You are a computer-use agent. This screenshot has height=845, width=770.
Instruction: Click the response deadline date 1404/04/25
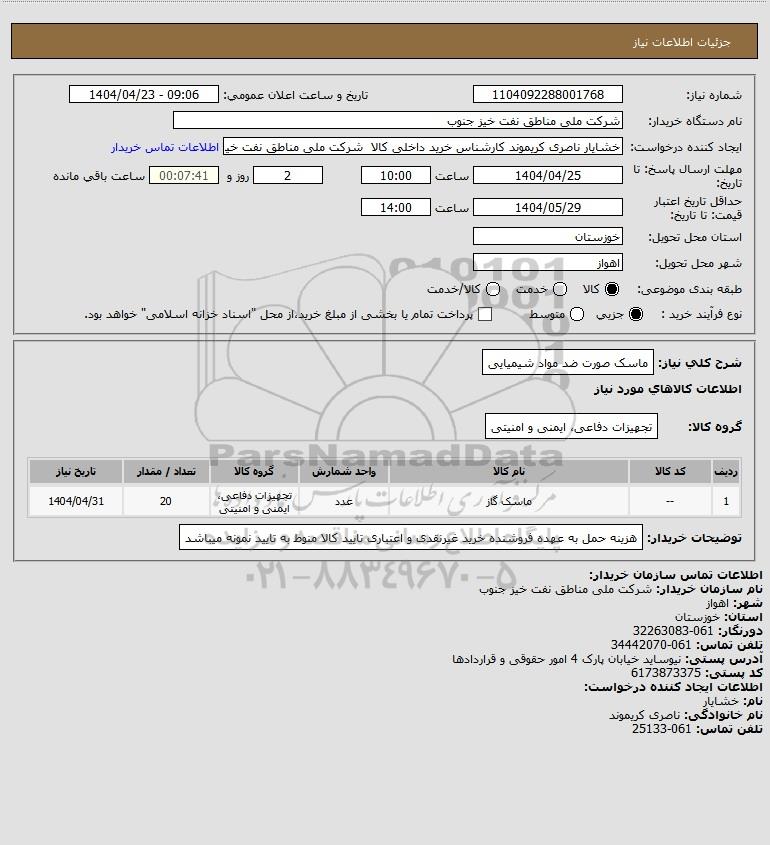[x=547, y=176]
